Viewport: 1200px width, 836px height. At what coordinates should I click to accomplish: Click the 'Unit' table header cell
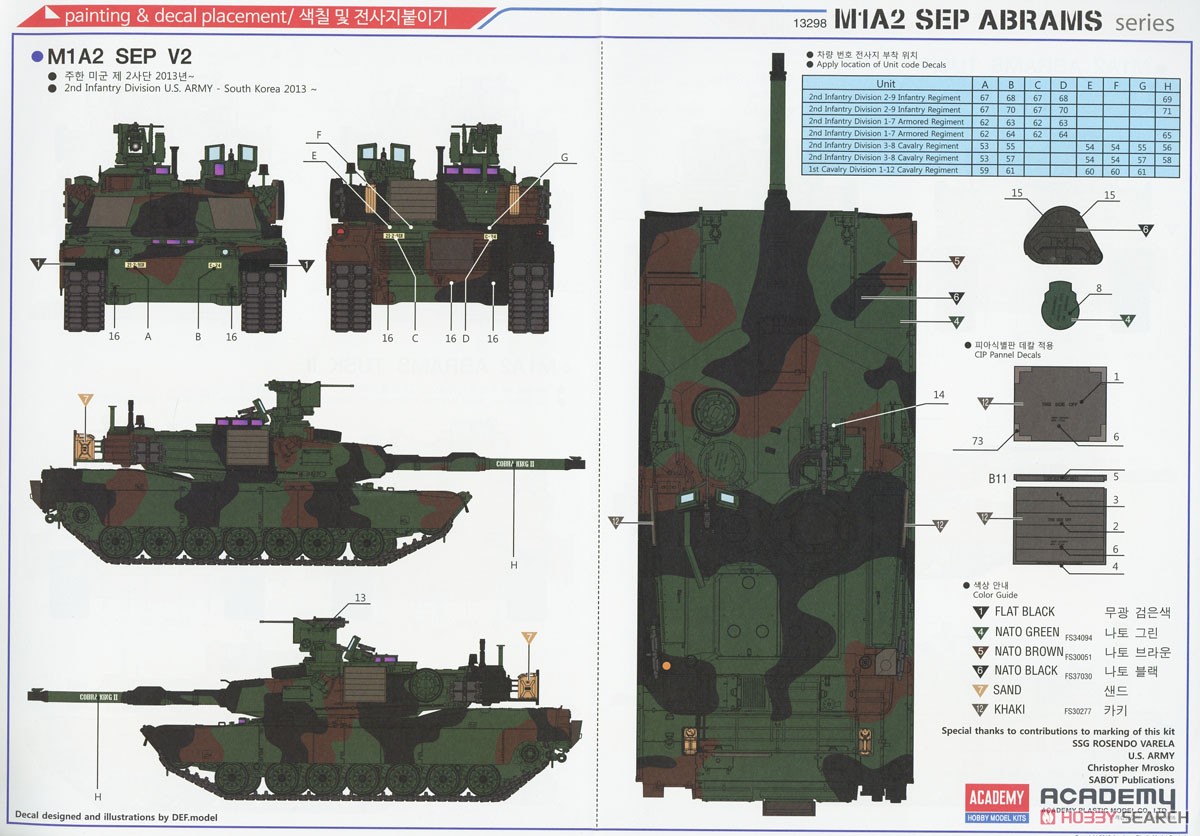[x=886, y=83]
